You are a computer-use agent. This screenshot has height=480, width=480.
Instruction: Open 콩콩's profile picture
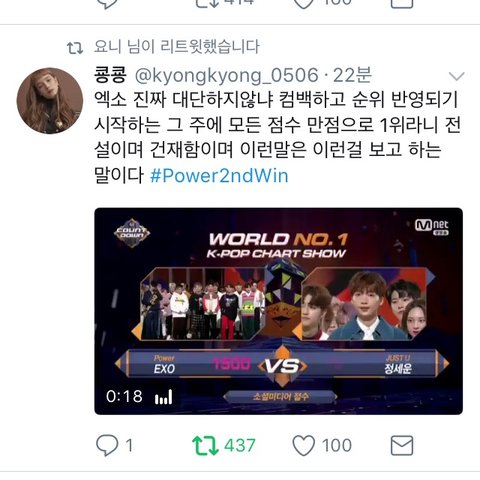pos(50,101)
